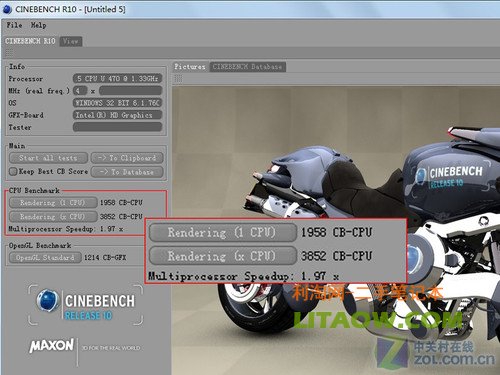Send results with To Database button
The image size is (500, 375).
(x=127, y=172)
